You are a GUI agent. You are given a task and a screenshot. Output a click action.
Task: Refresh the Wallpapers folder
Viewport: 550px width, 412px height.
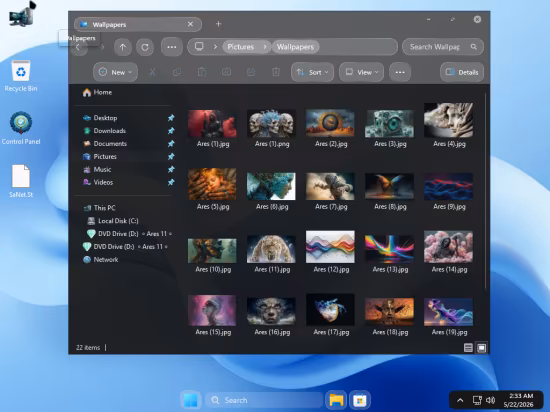(145, 47)
